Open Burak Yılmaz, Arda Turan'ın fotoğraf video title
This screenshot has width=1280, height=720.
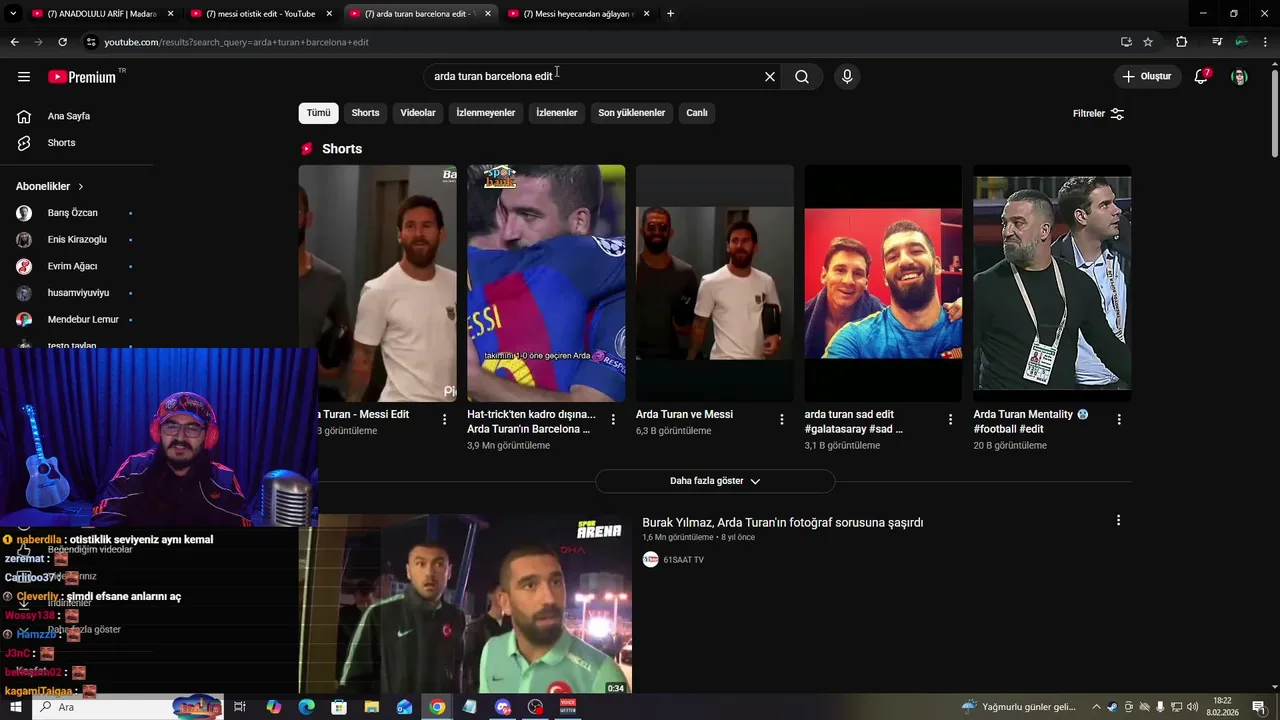pos(782,522)
